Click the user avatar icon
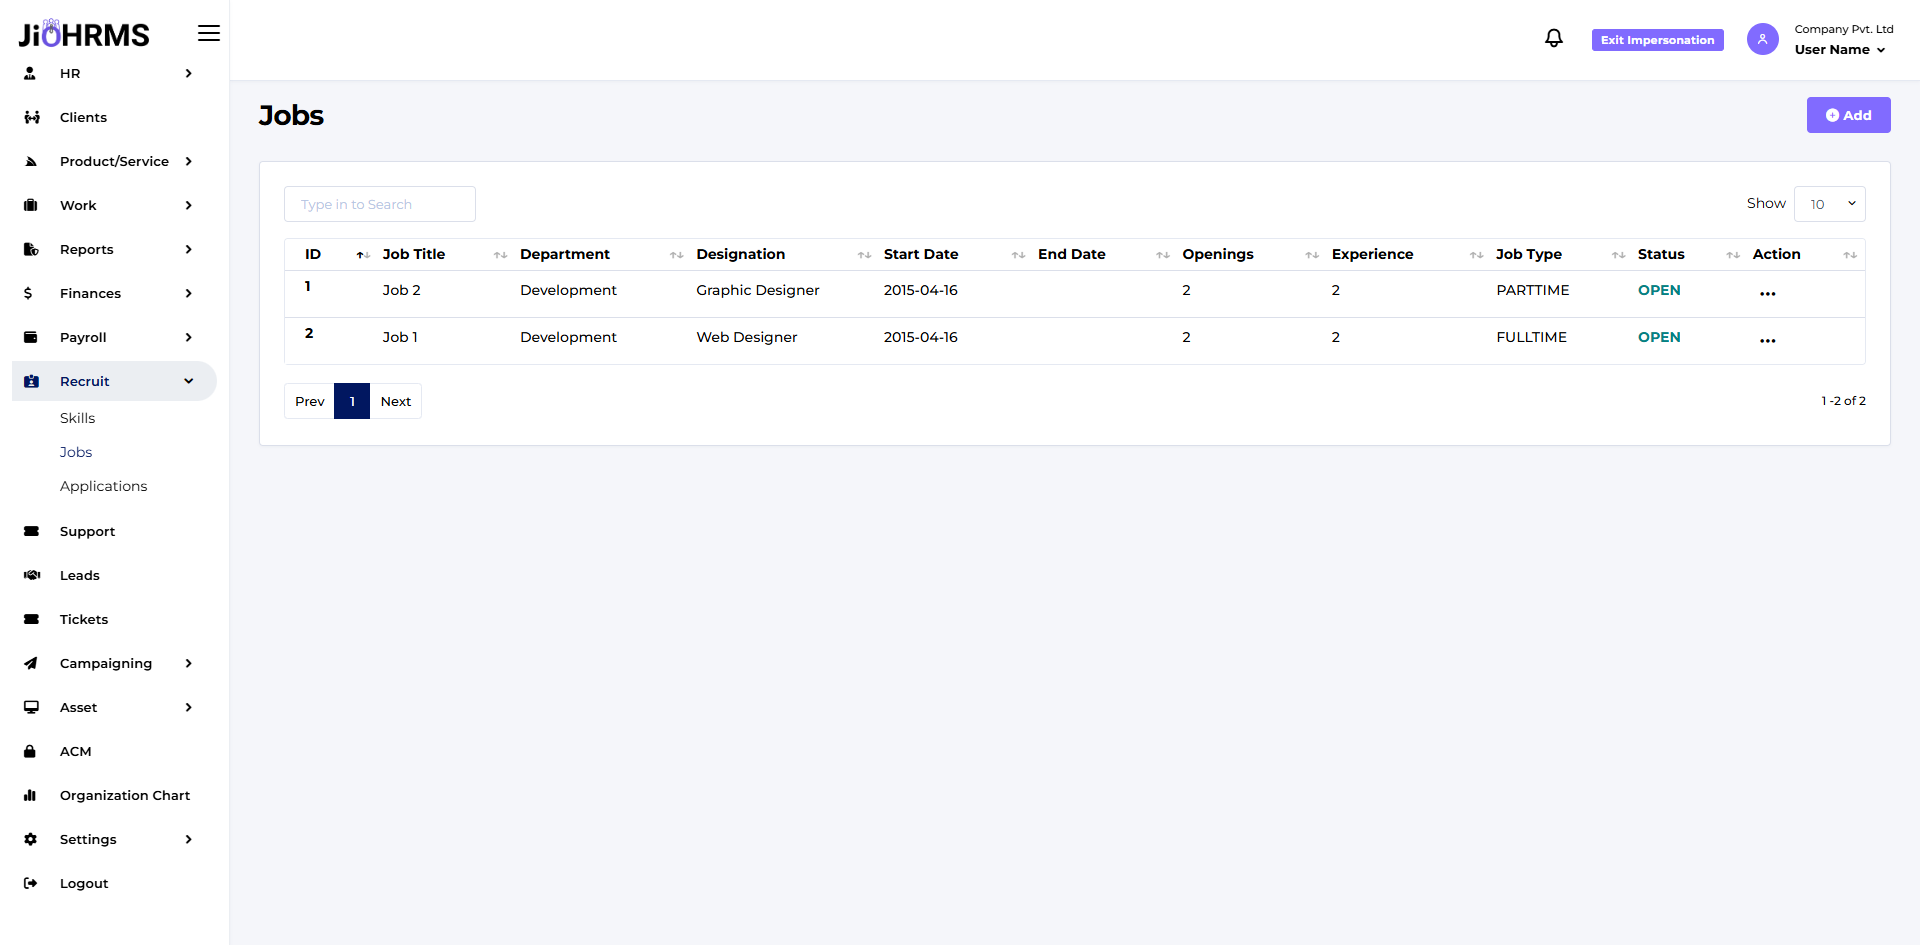Image resolution: width=1920 pixels, height=945 pixels. click(x=1762, y=39)
